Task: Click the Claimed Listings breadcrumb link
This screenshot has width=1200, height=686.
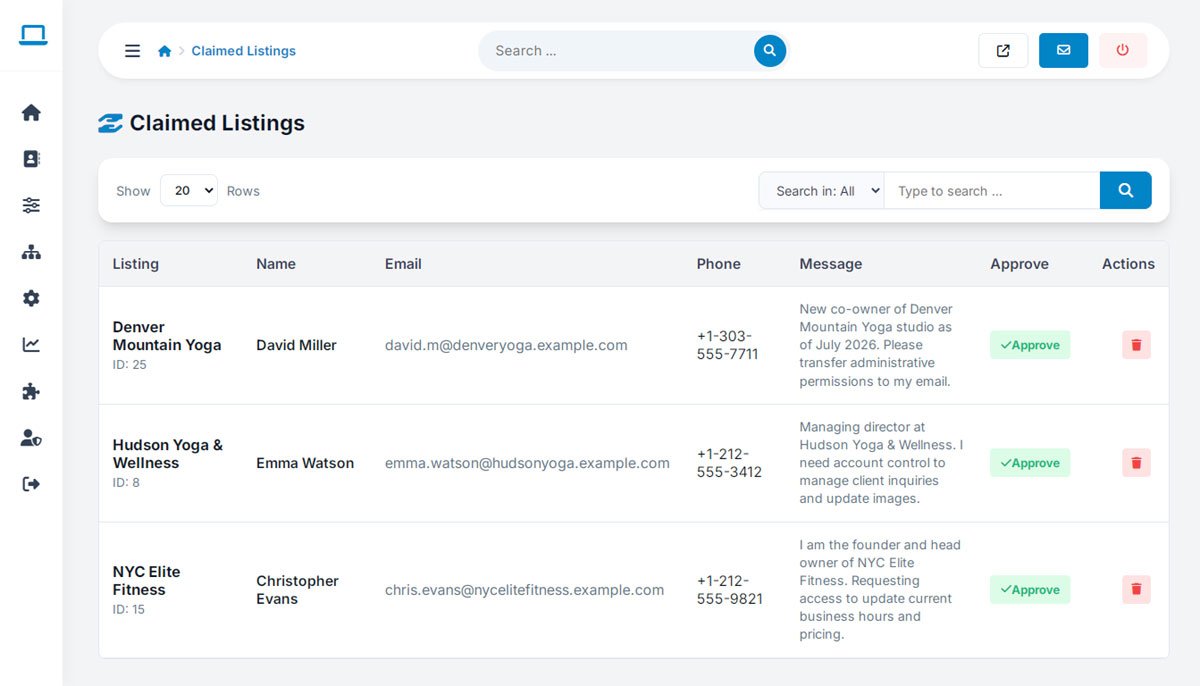Action: 243,51
